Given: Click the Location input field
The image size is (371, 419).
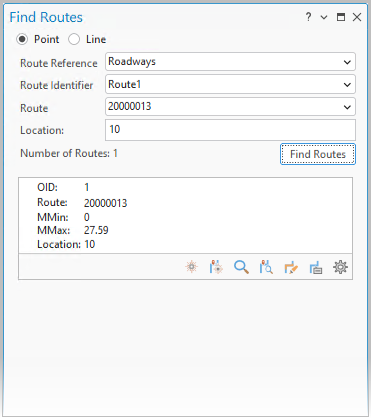Looking at the screenshot, I should click(230, 130).
